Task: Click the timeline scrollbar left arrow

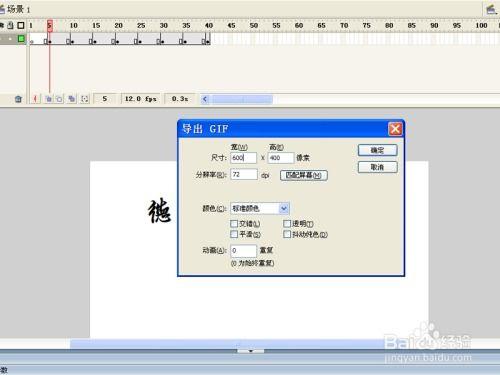Action: pos(205,99)
